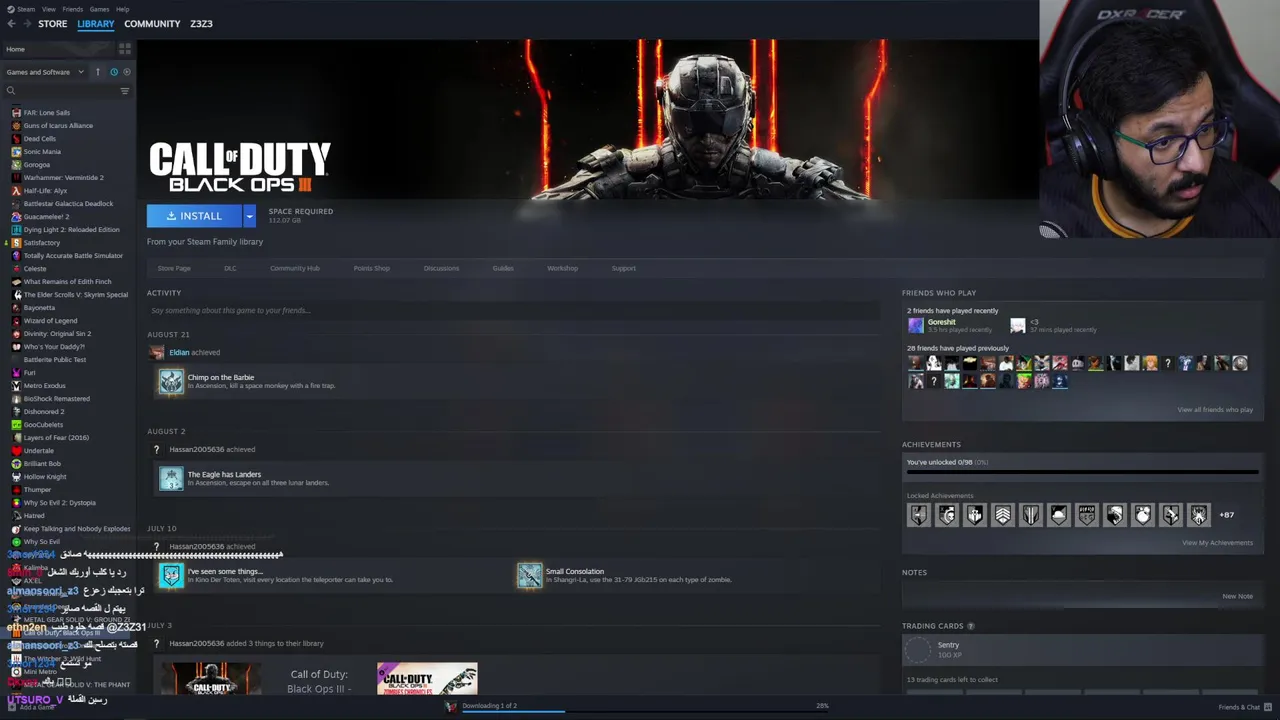Click Chimp on the Barbie achievement icon
This screenshot has height=720, width=1280.
coord(171,381)
